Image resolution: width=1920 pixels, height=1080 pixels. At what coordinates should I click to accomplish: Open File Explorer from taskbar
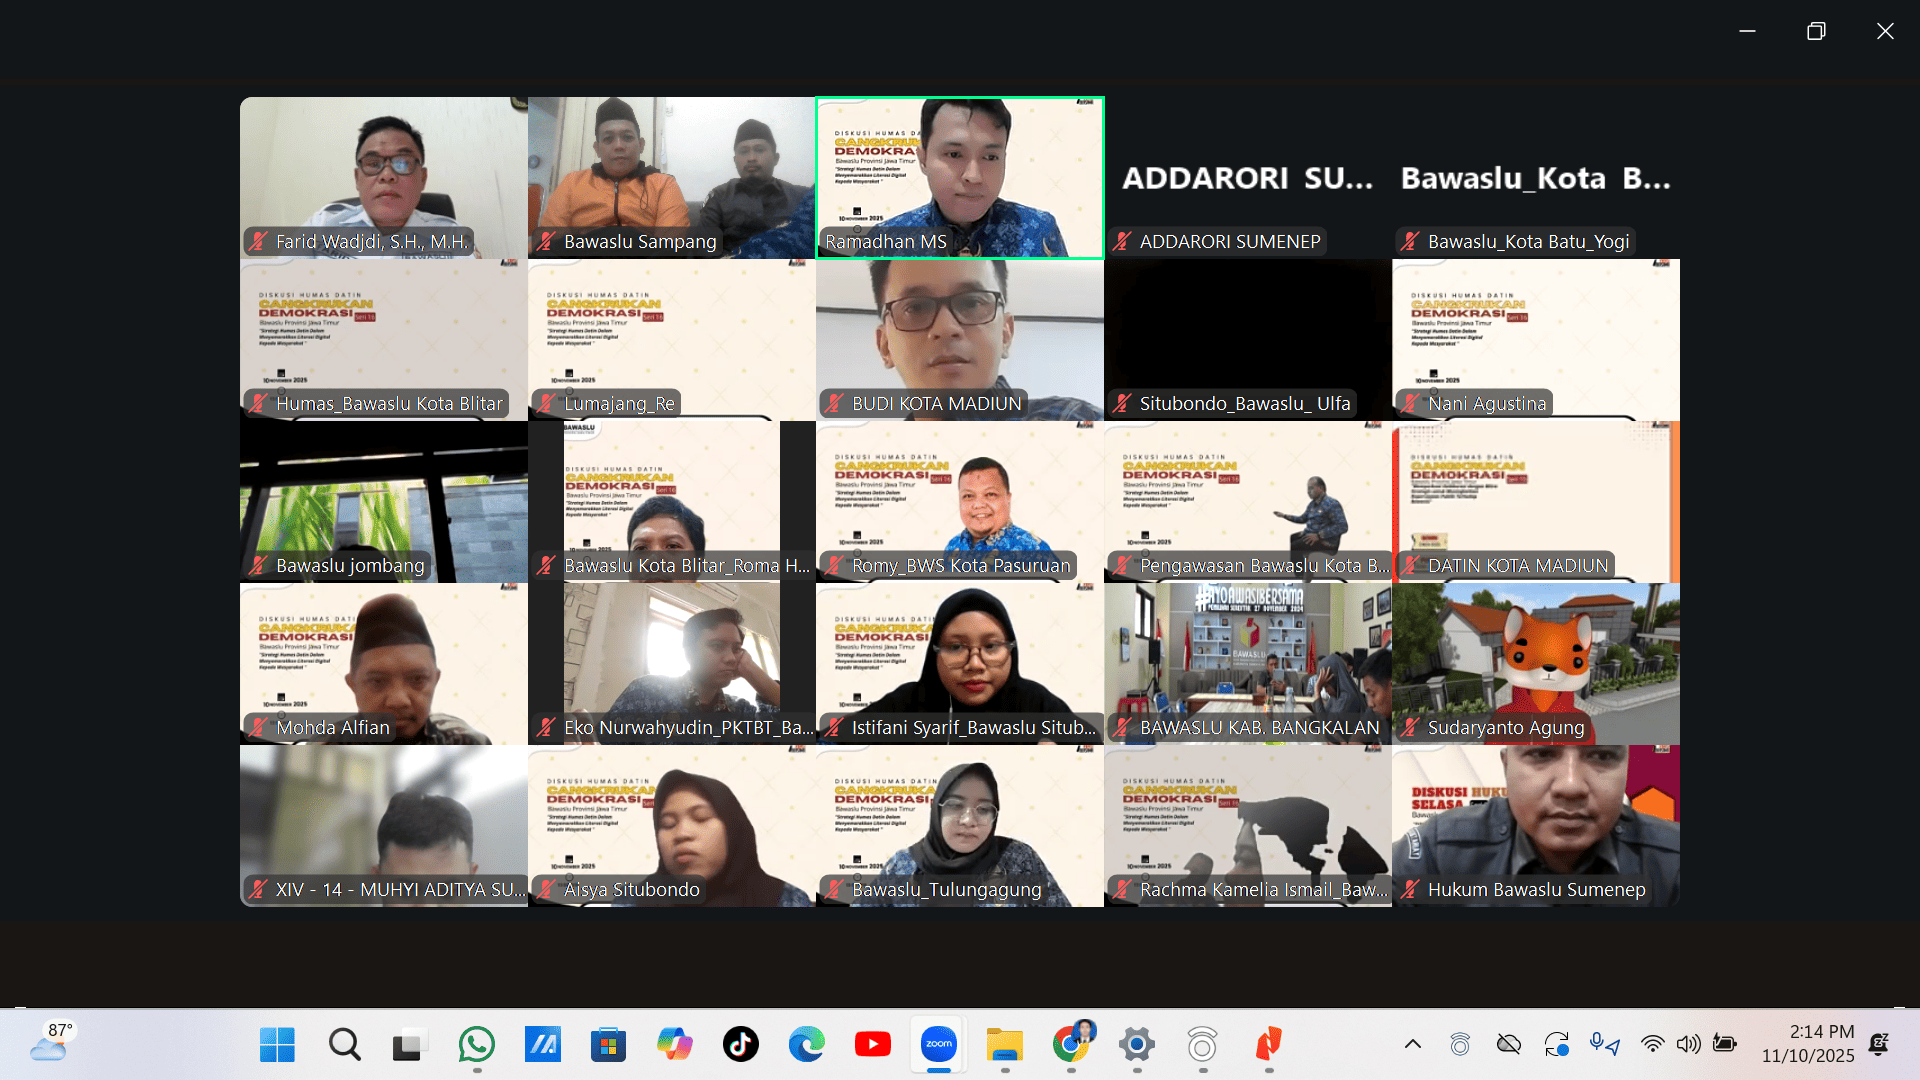pos(1004,1045)
